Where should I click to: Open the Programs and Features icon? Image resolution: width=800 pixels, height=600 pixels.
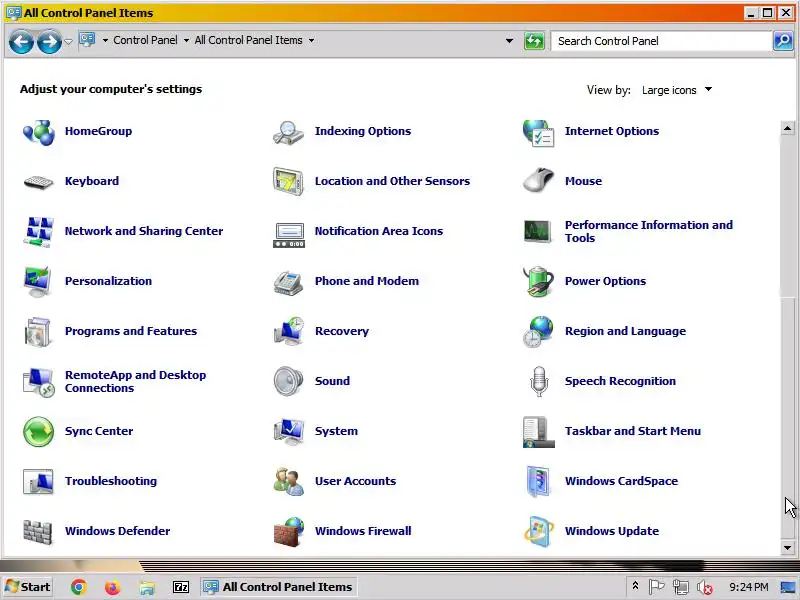click(38, 331)
